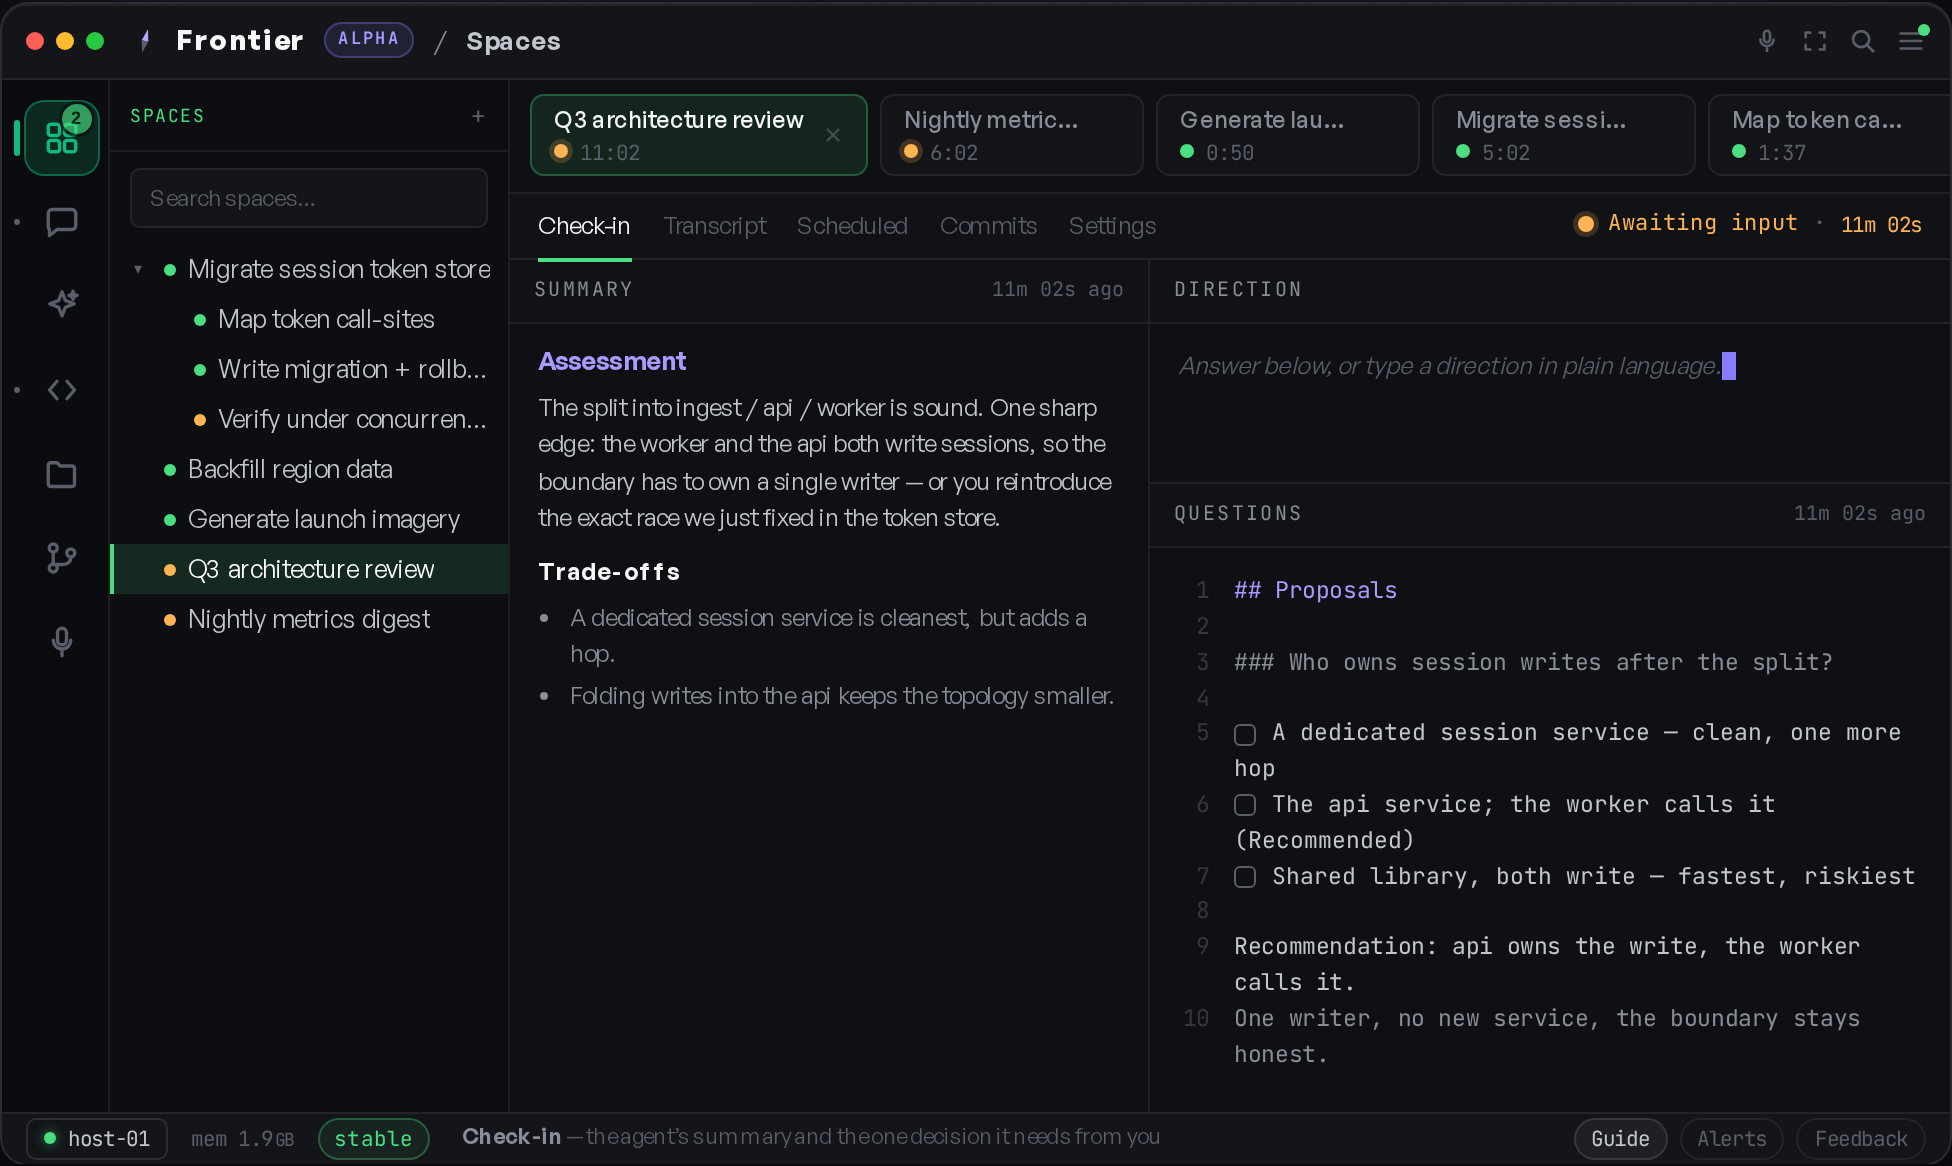The height and width of the screenshot is (1166, 1952).
Task: Click the Who owns session writes line
Action: [1533, 662]
